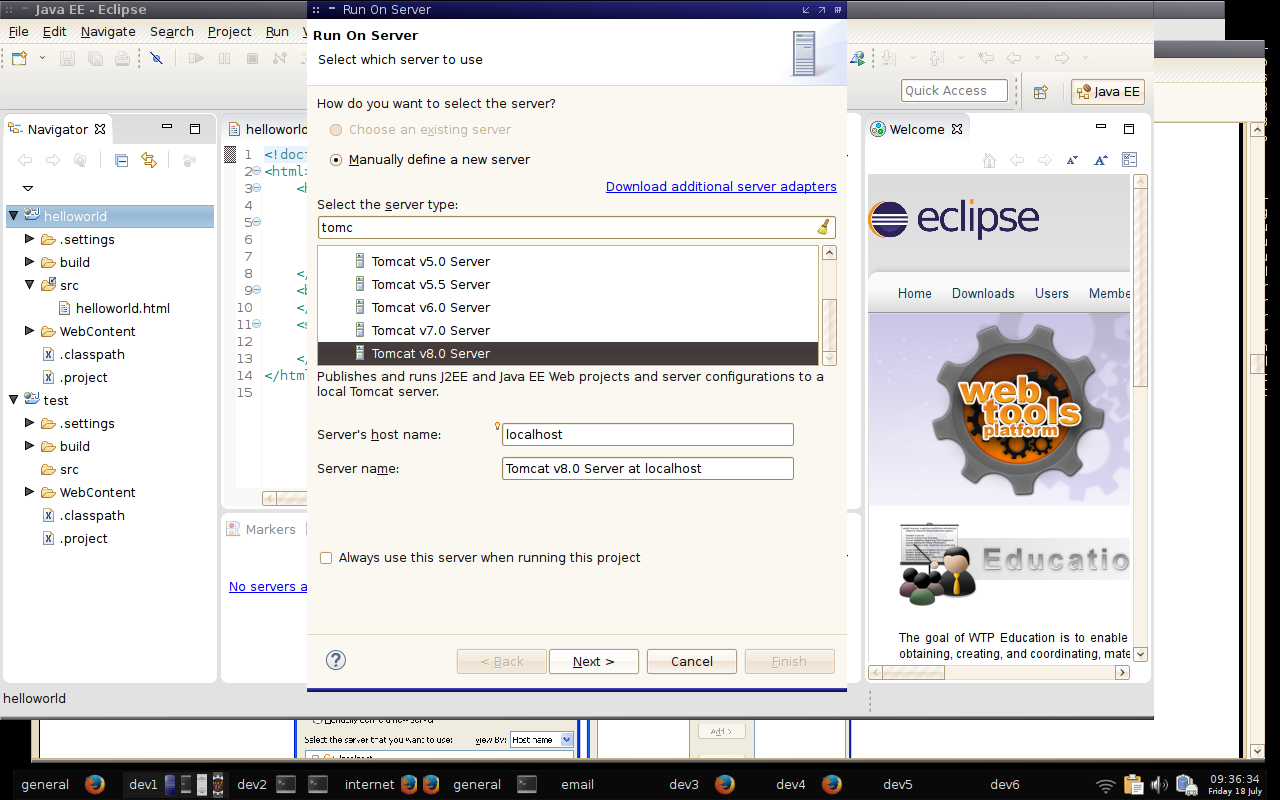Select Tomcat v6.0 Server in list
1280x800 pixels.
point(568,308)
